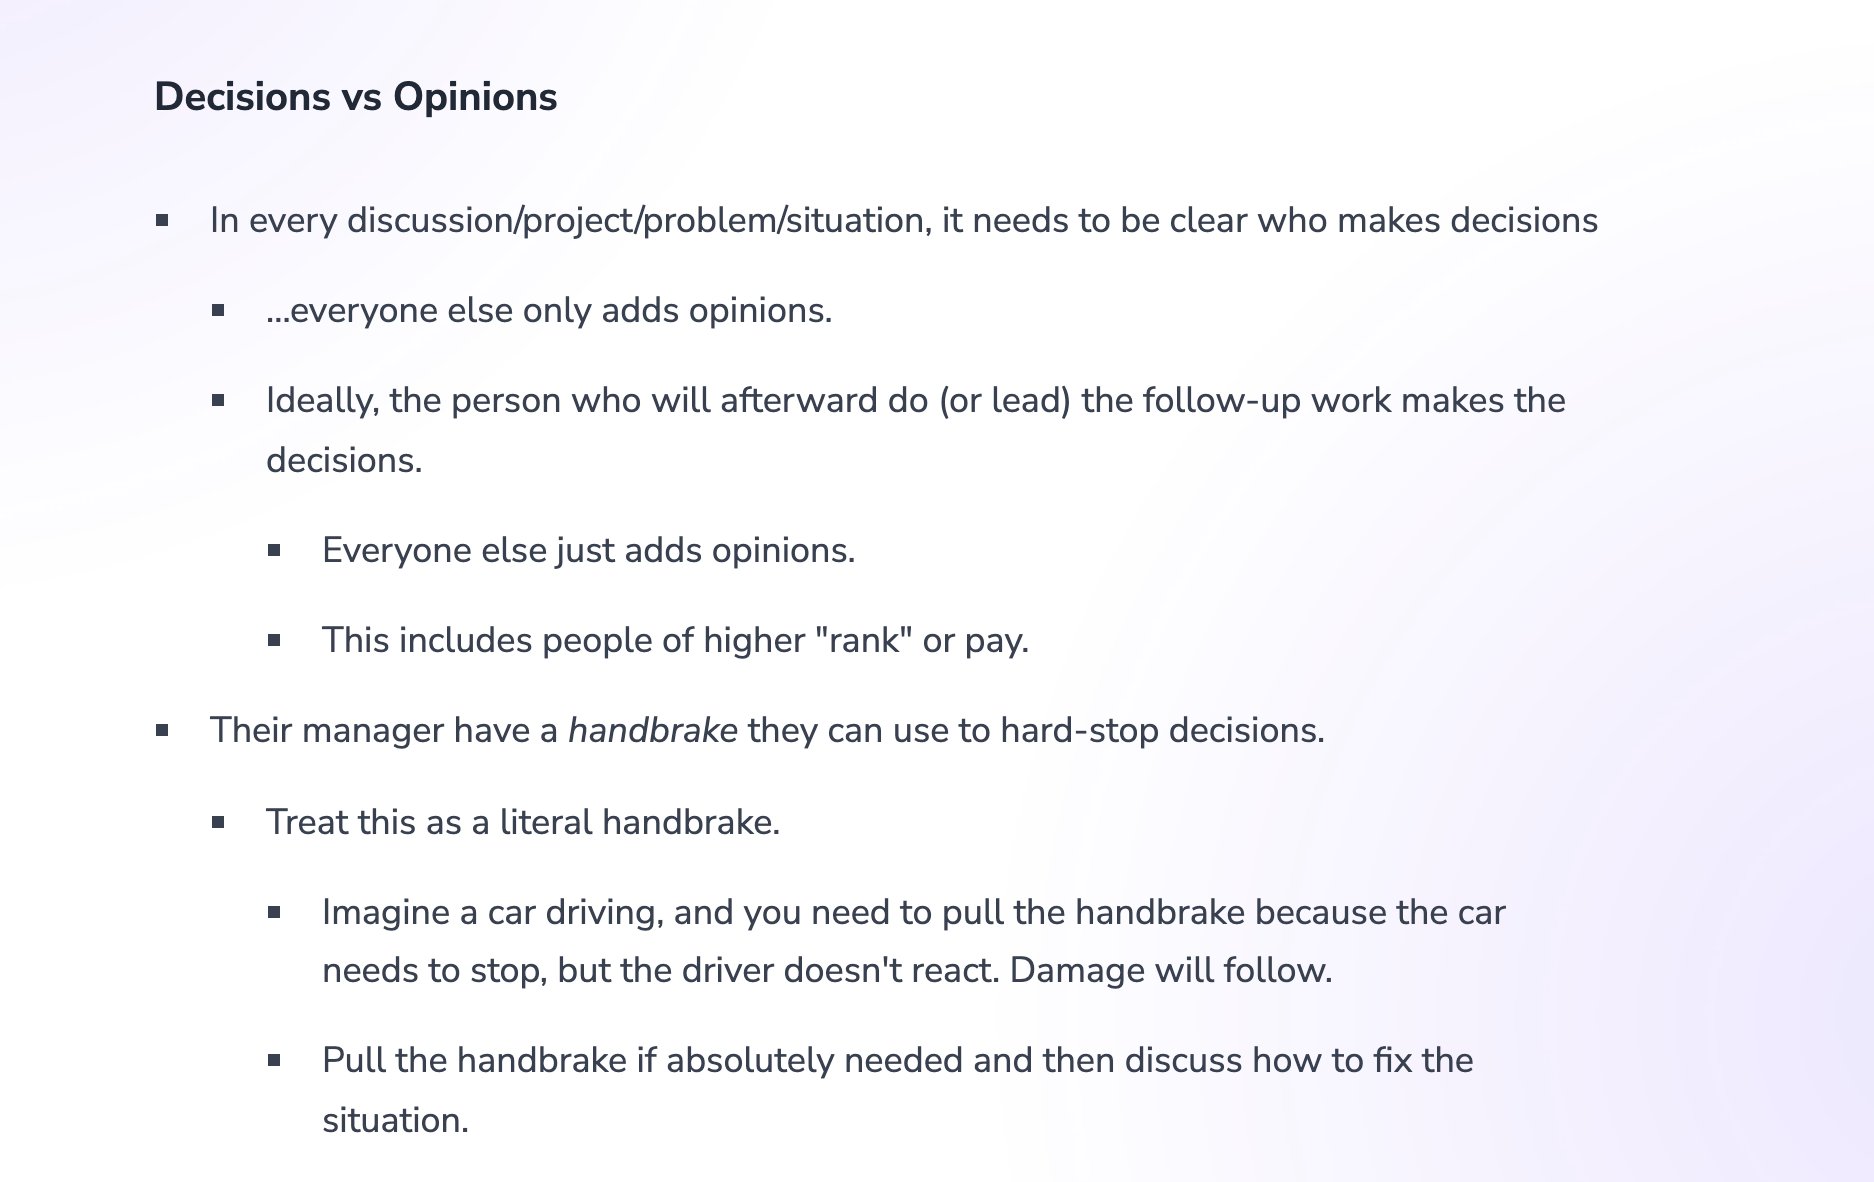The width and height of the screenshot is (1874, 1182).
Task: Click the line 'Everyone else just adds opinions.'
Action: pos(589,550)
